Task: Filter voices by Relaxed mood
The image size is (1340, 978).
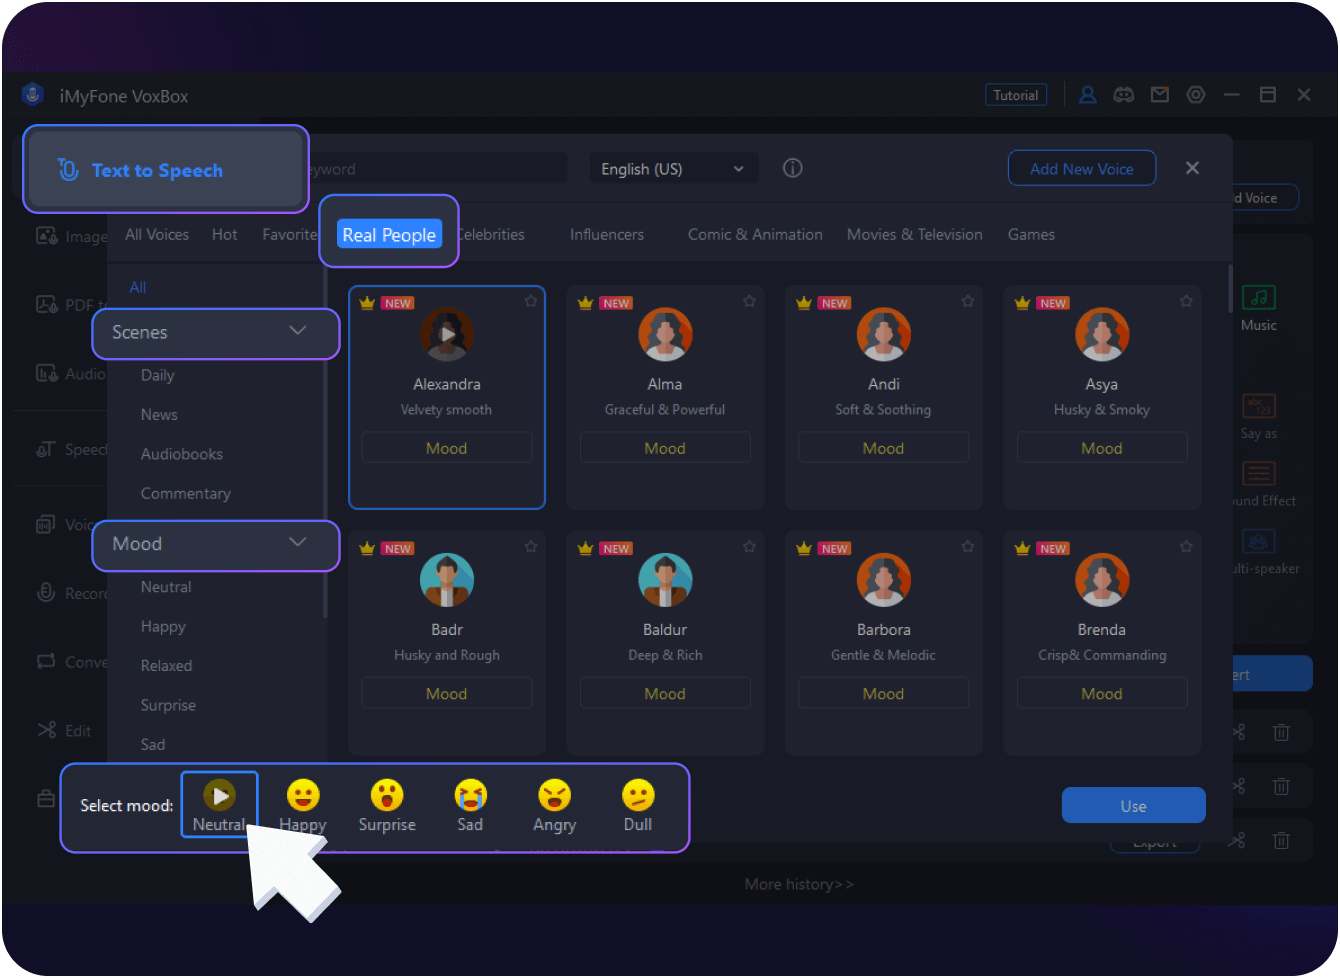Action: (x=166, y=666)
